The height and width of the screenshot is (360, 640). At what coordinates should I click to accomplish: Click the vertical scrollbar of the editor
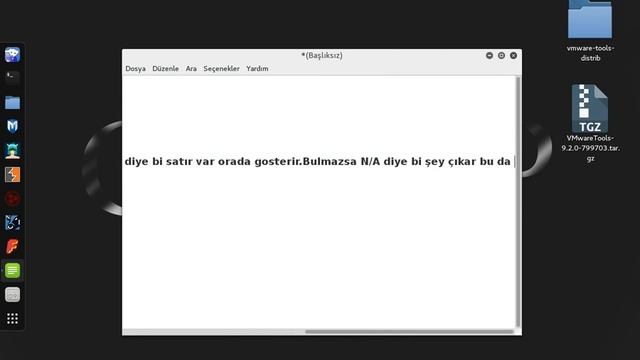coord(518,202)
